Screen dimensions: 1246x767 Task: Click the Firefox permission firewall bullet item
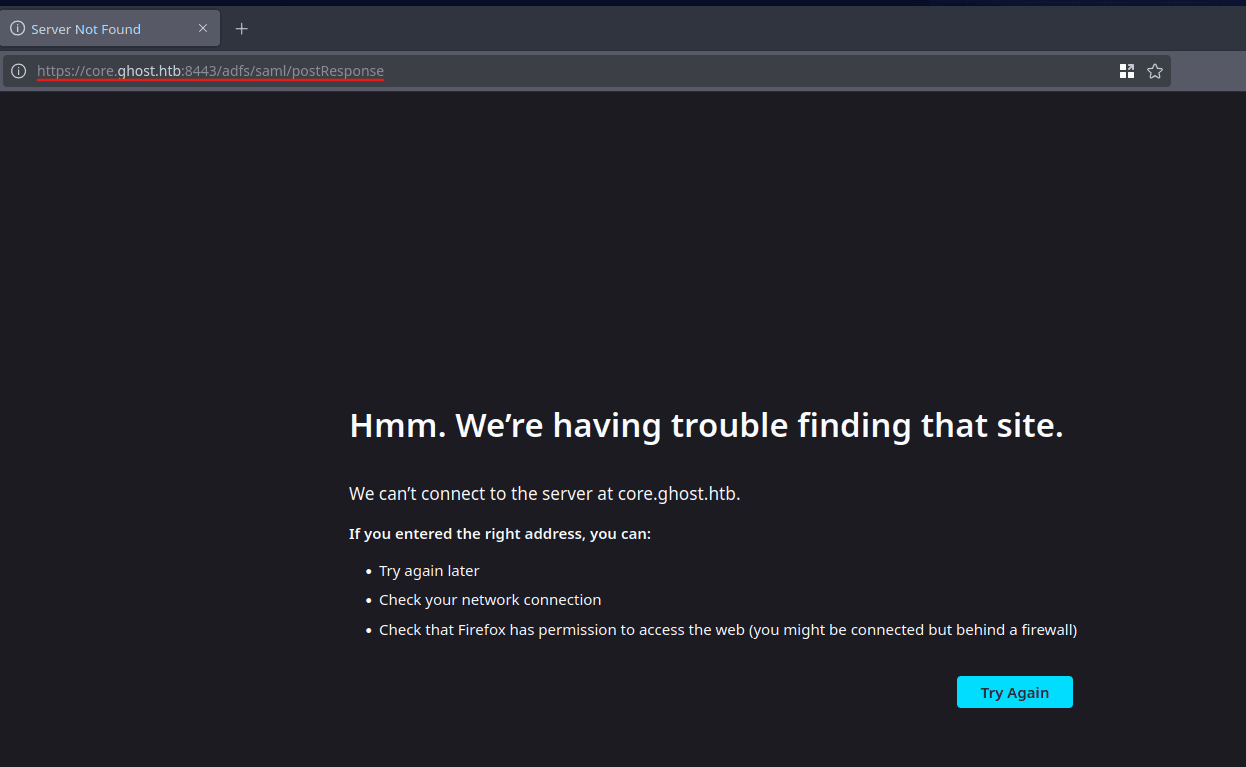pyautogui.click(x=727, y=630)
